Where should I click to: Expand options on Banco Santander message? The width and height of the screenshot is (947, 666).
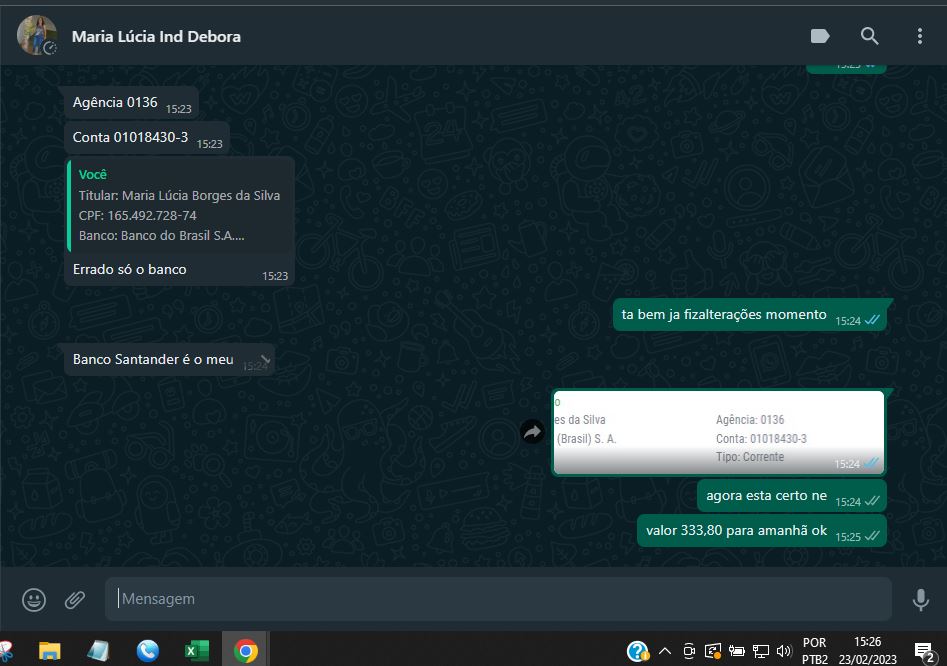point(265,358)
